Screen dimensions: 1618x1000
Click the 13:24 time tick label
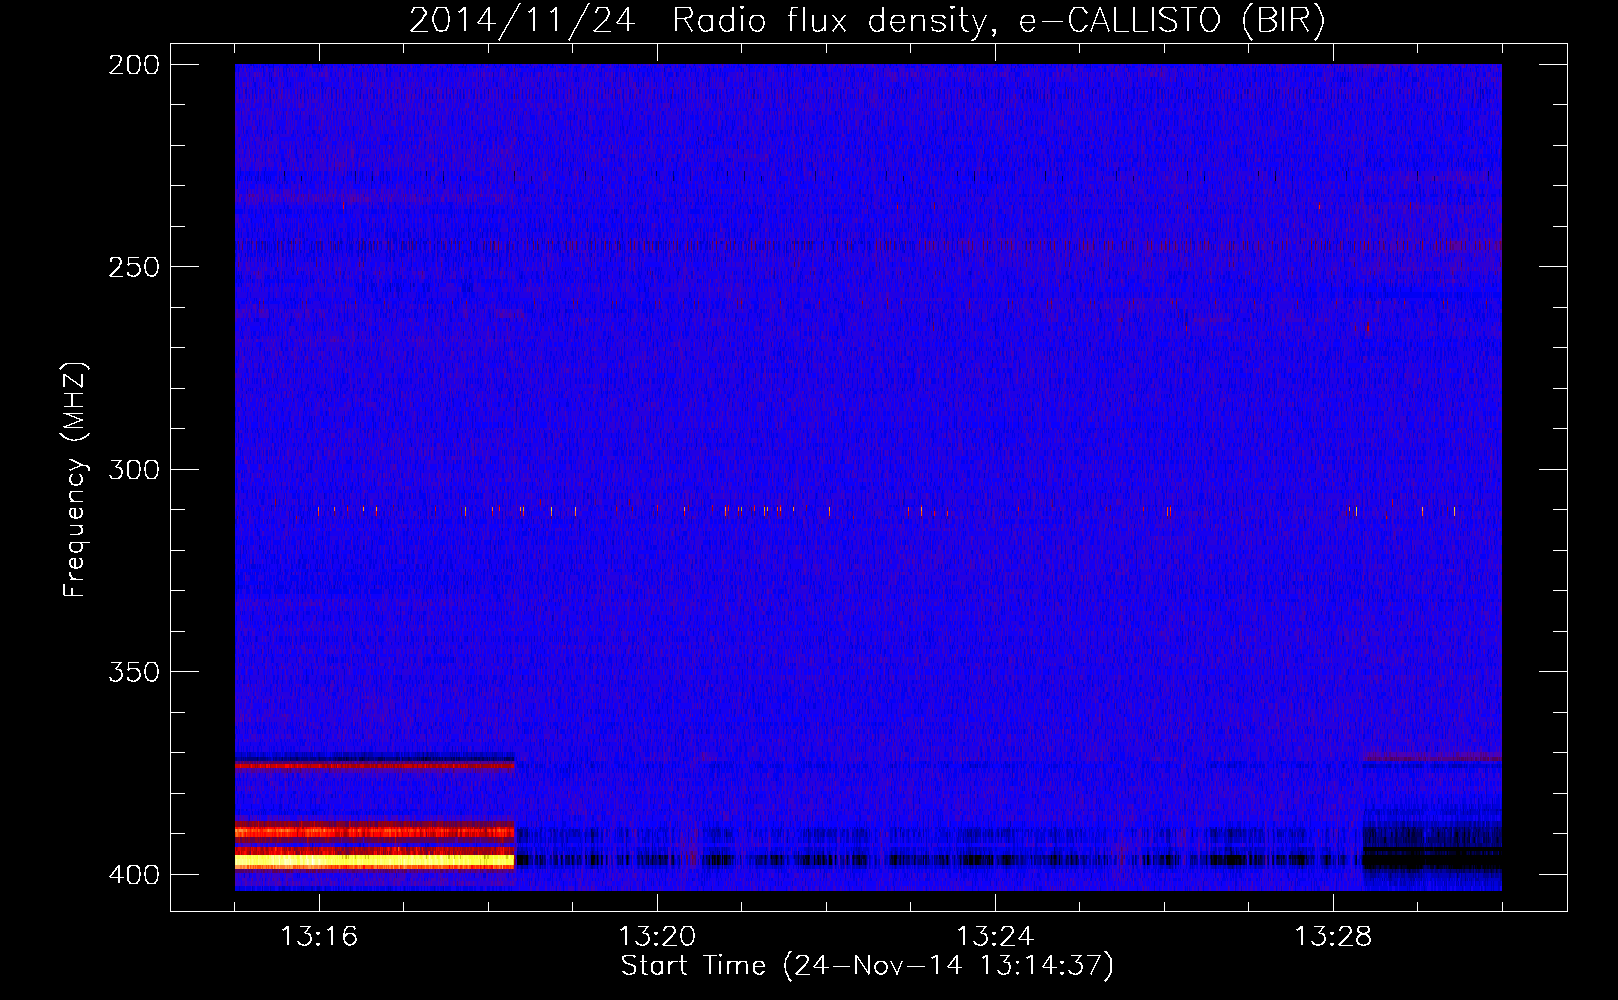995,936
